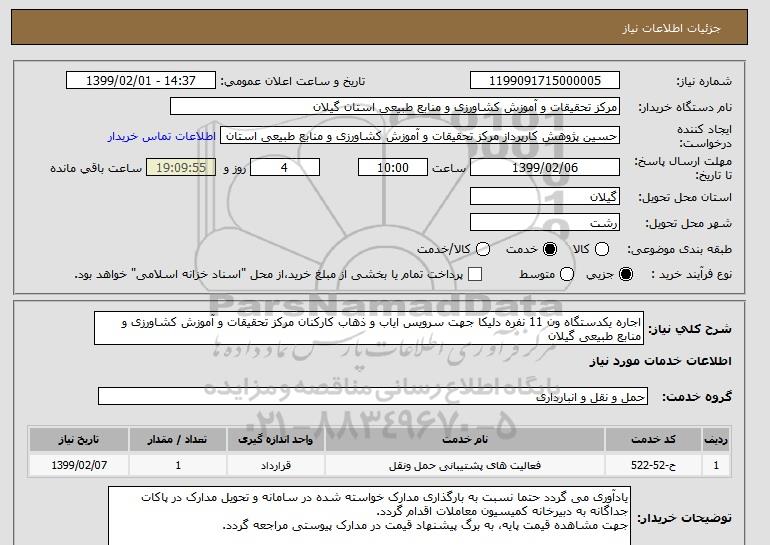This screenshot has height=545, width=770.
Task: Click the شرح کلی نیاز description box
Action: pyautogui.click(x=369, y=328)
